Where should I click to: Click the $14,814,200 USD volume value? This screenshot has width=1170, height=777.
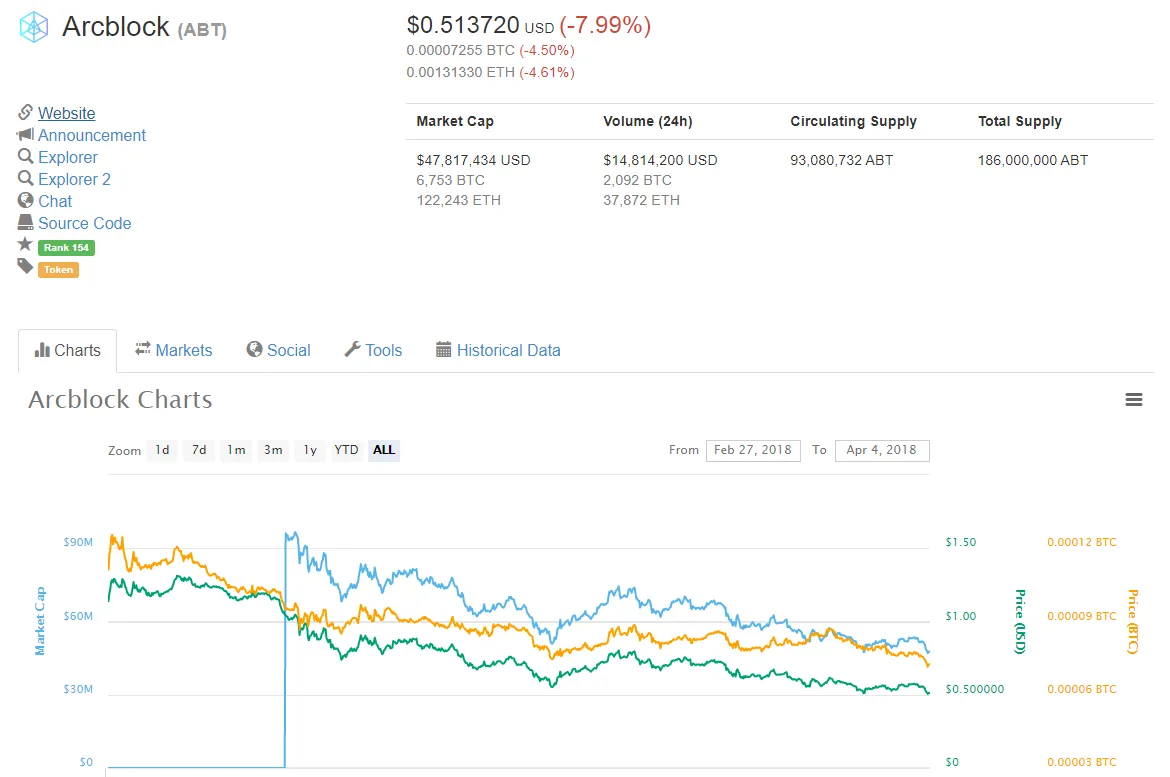tap(660, 160)
